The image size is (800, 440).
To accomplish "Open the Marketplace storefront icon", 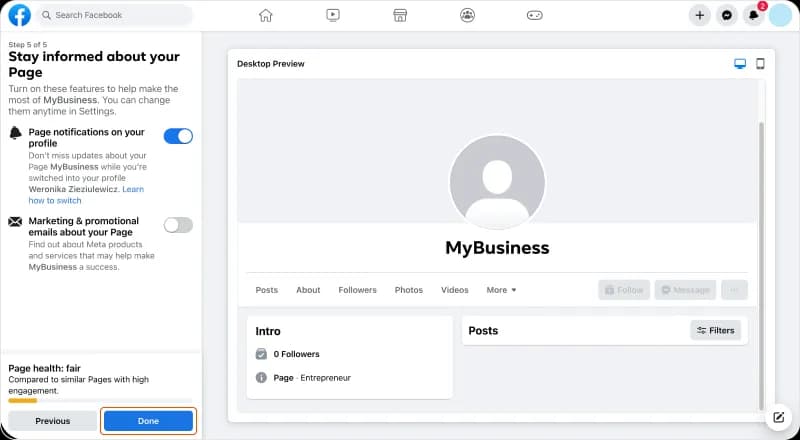I will point(400,15).
